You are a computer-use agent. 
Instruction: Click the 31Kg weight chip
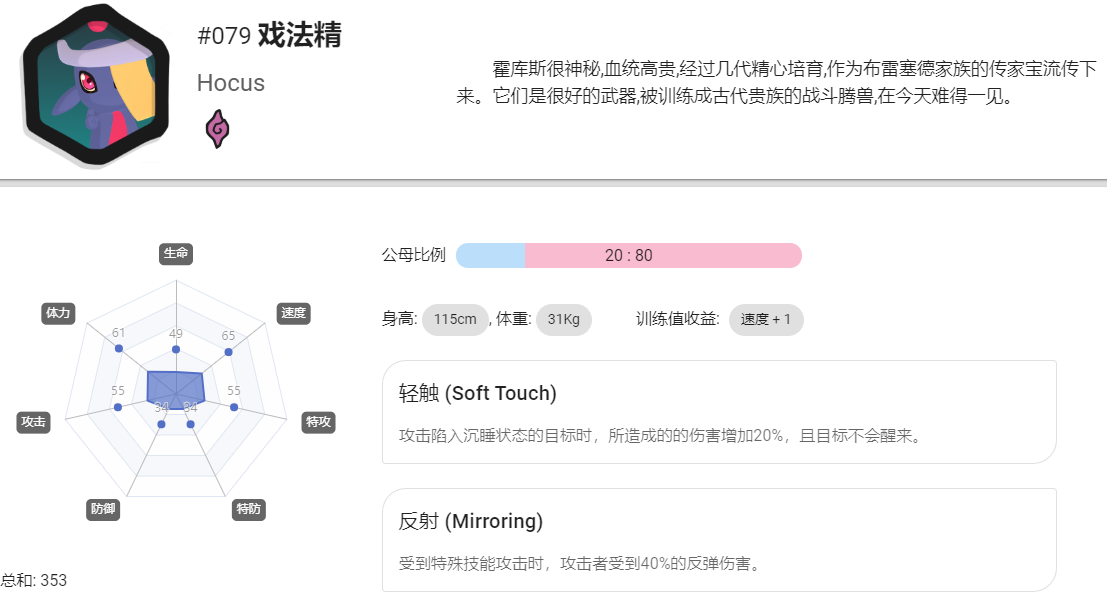563,320
